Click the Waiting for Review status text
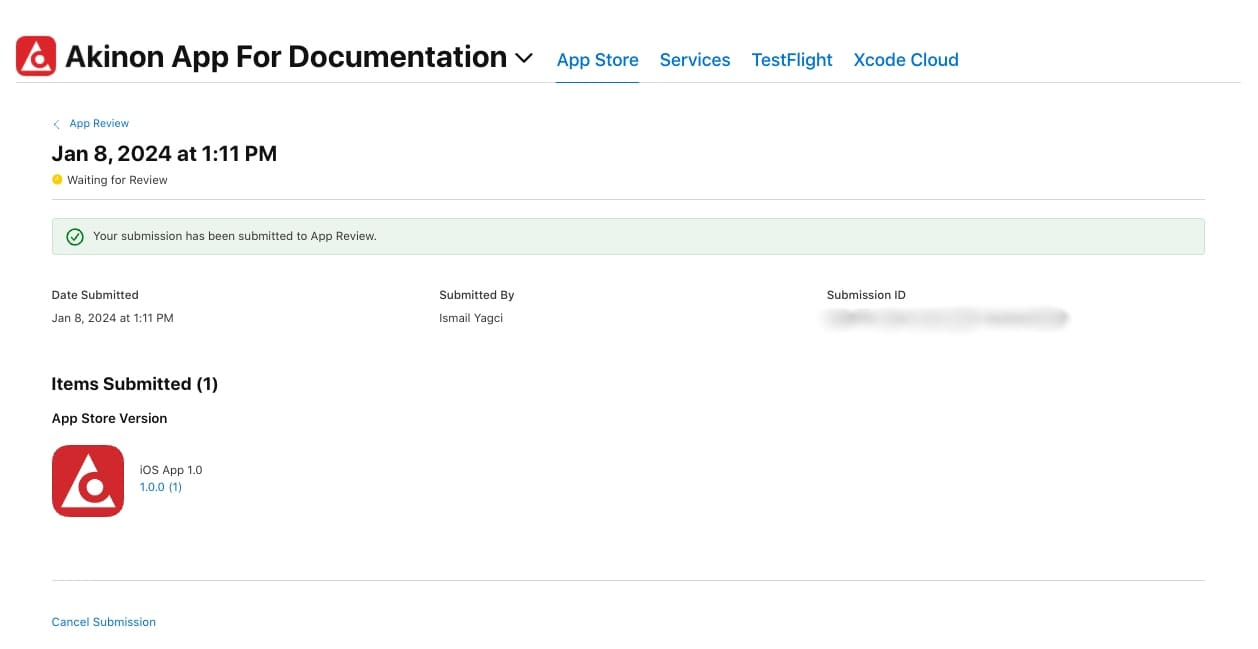The image size is (1258, 649). click(117, 180)
